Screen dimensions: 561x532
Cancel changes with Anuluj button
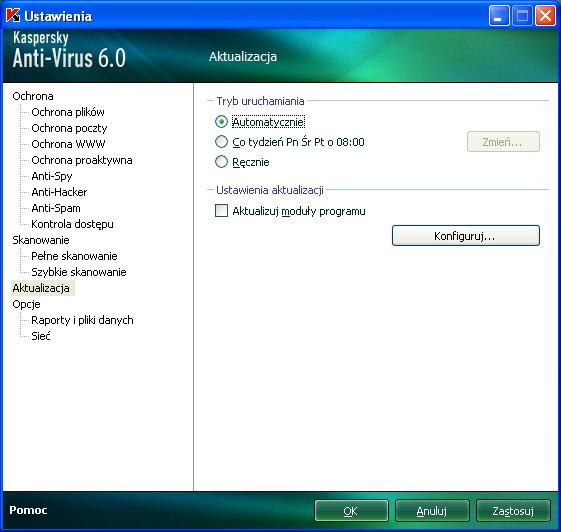(432, 511)
